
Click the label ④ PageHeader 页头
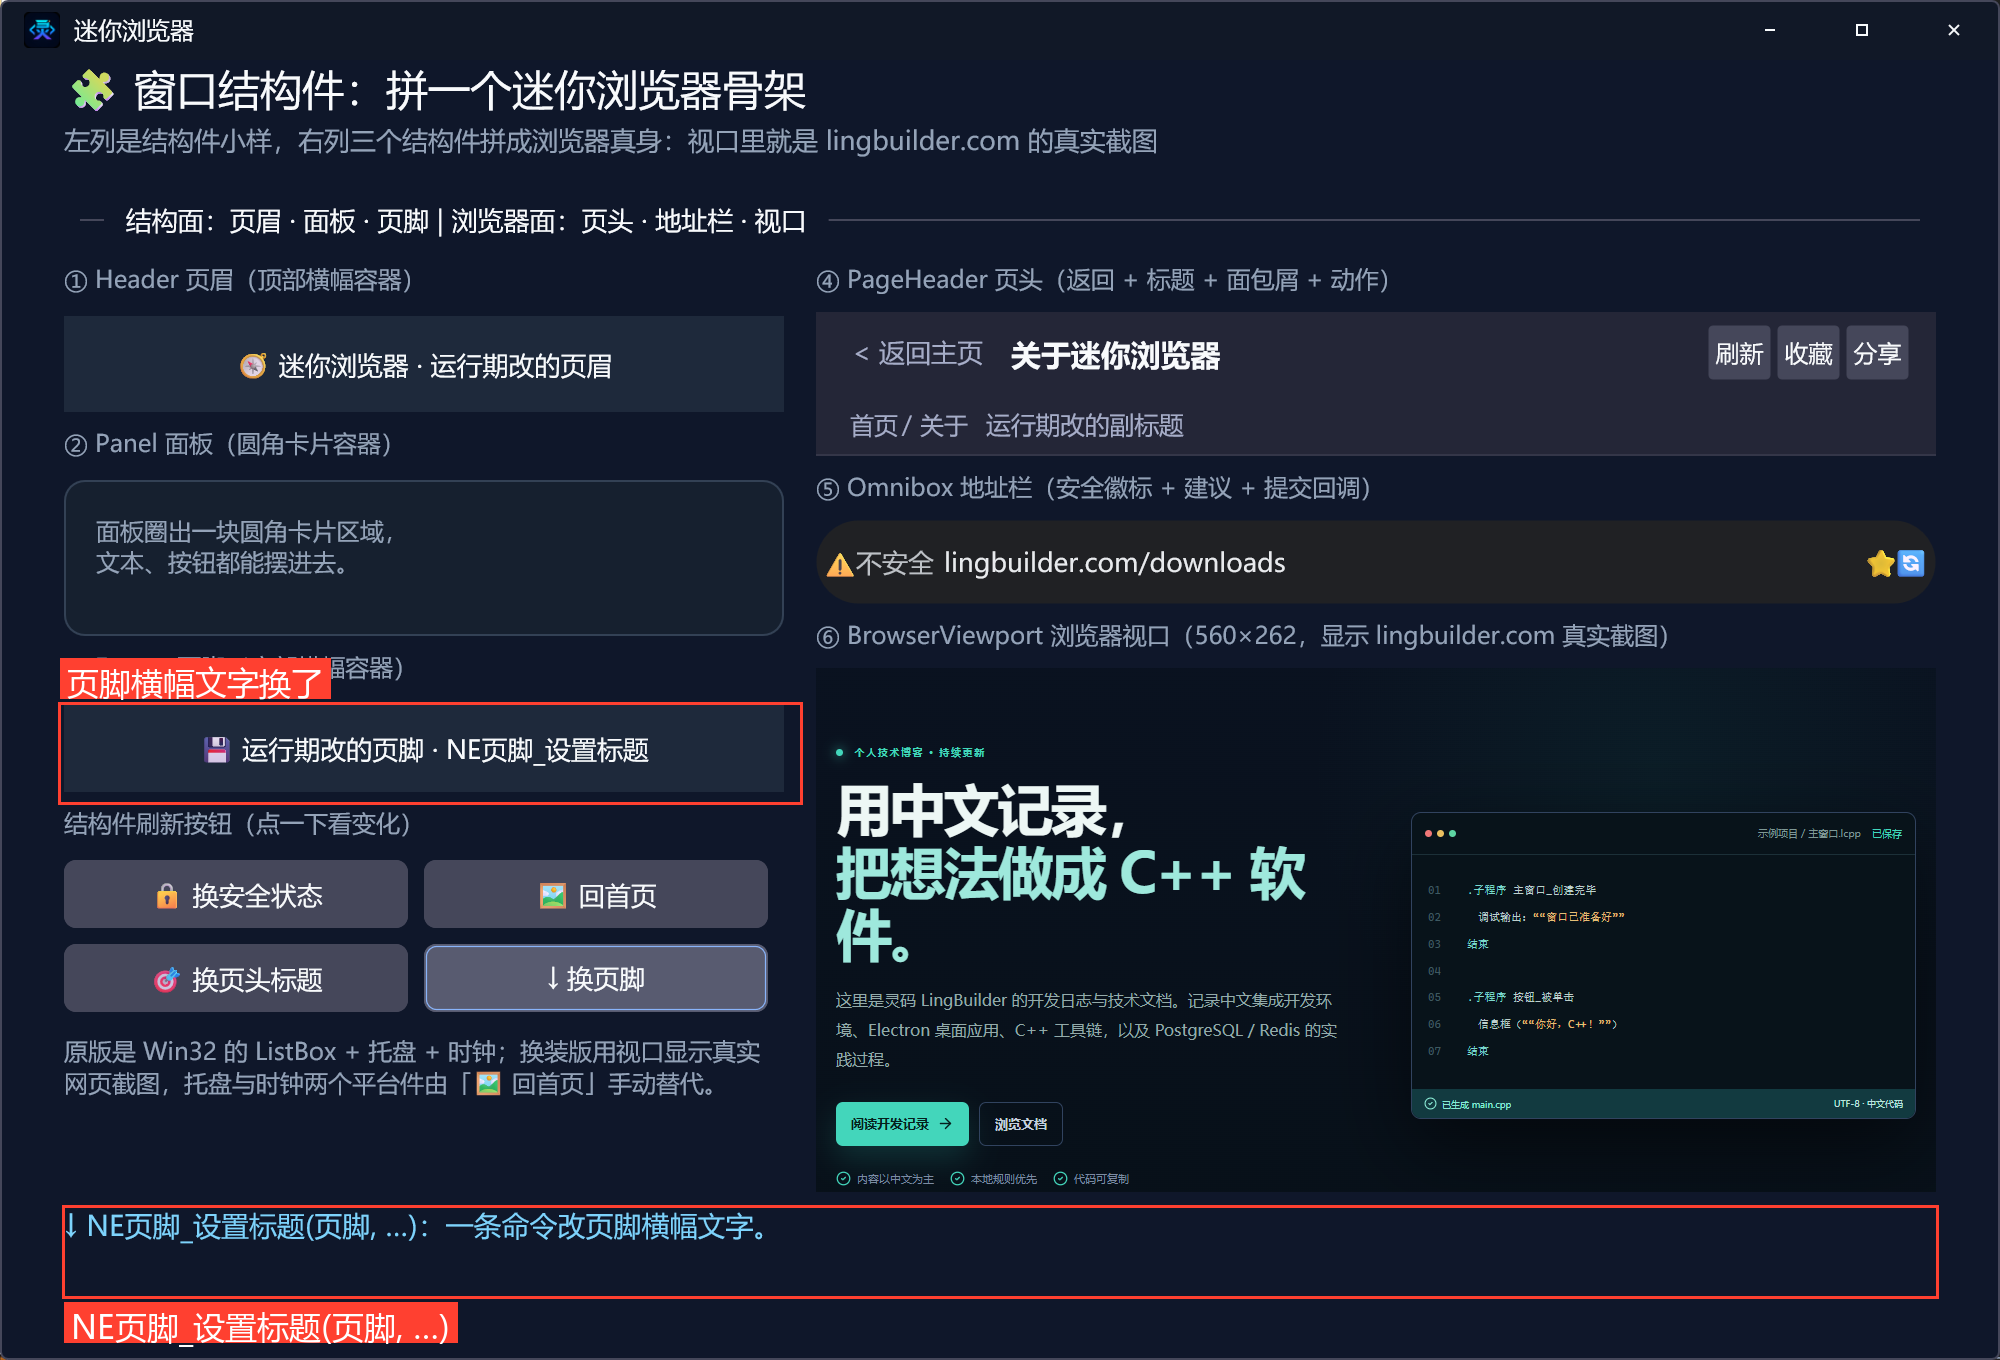(x=930, y=280)
